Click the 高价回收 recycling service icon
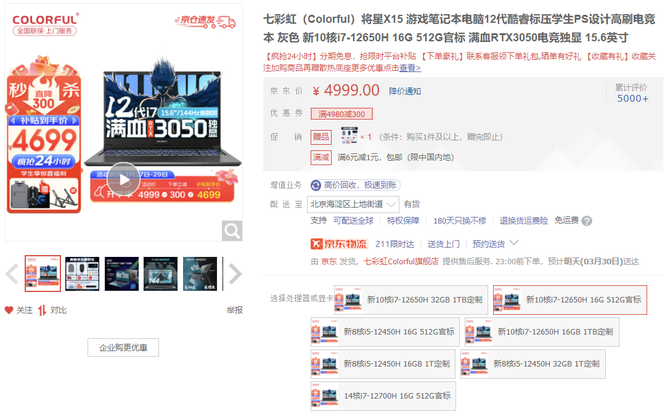 coord(316,185)
